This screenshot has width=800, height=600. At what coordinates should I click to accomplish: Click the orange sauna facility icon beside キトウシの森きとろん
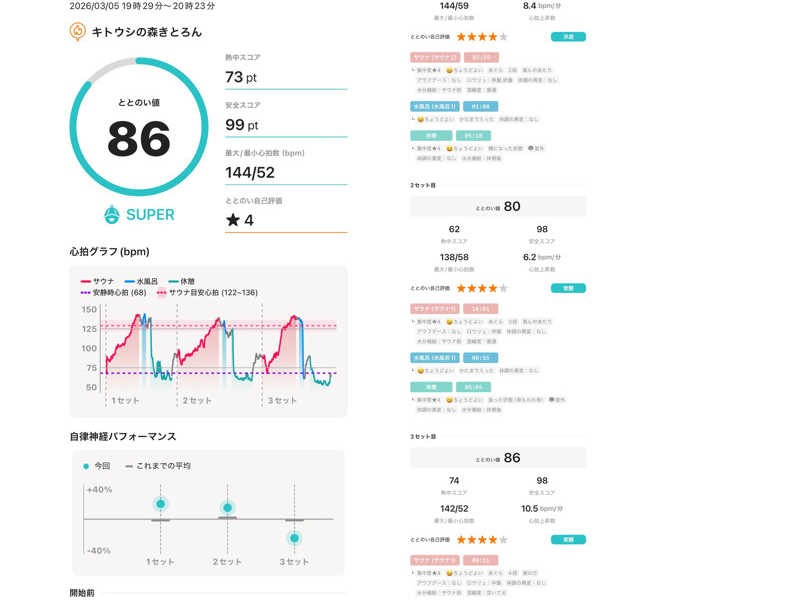coord(78,32)
